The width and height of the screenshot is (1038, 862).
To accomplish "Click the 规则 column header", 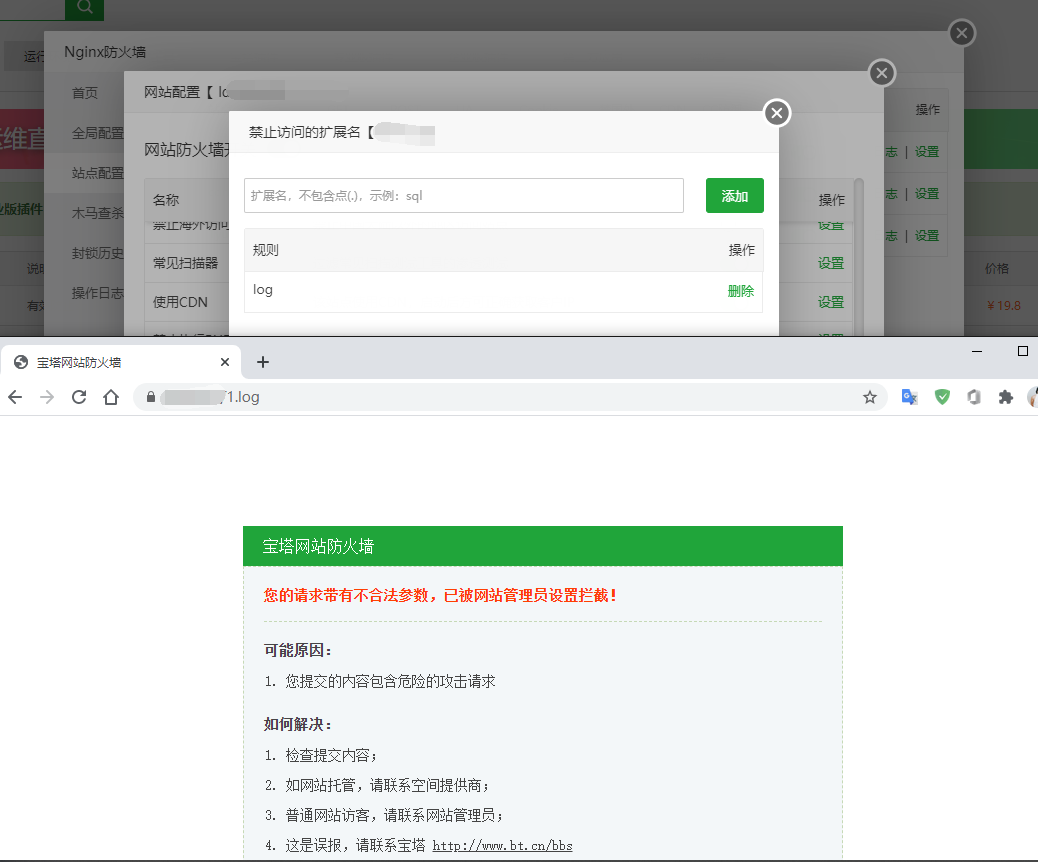I will (265, 250).
